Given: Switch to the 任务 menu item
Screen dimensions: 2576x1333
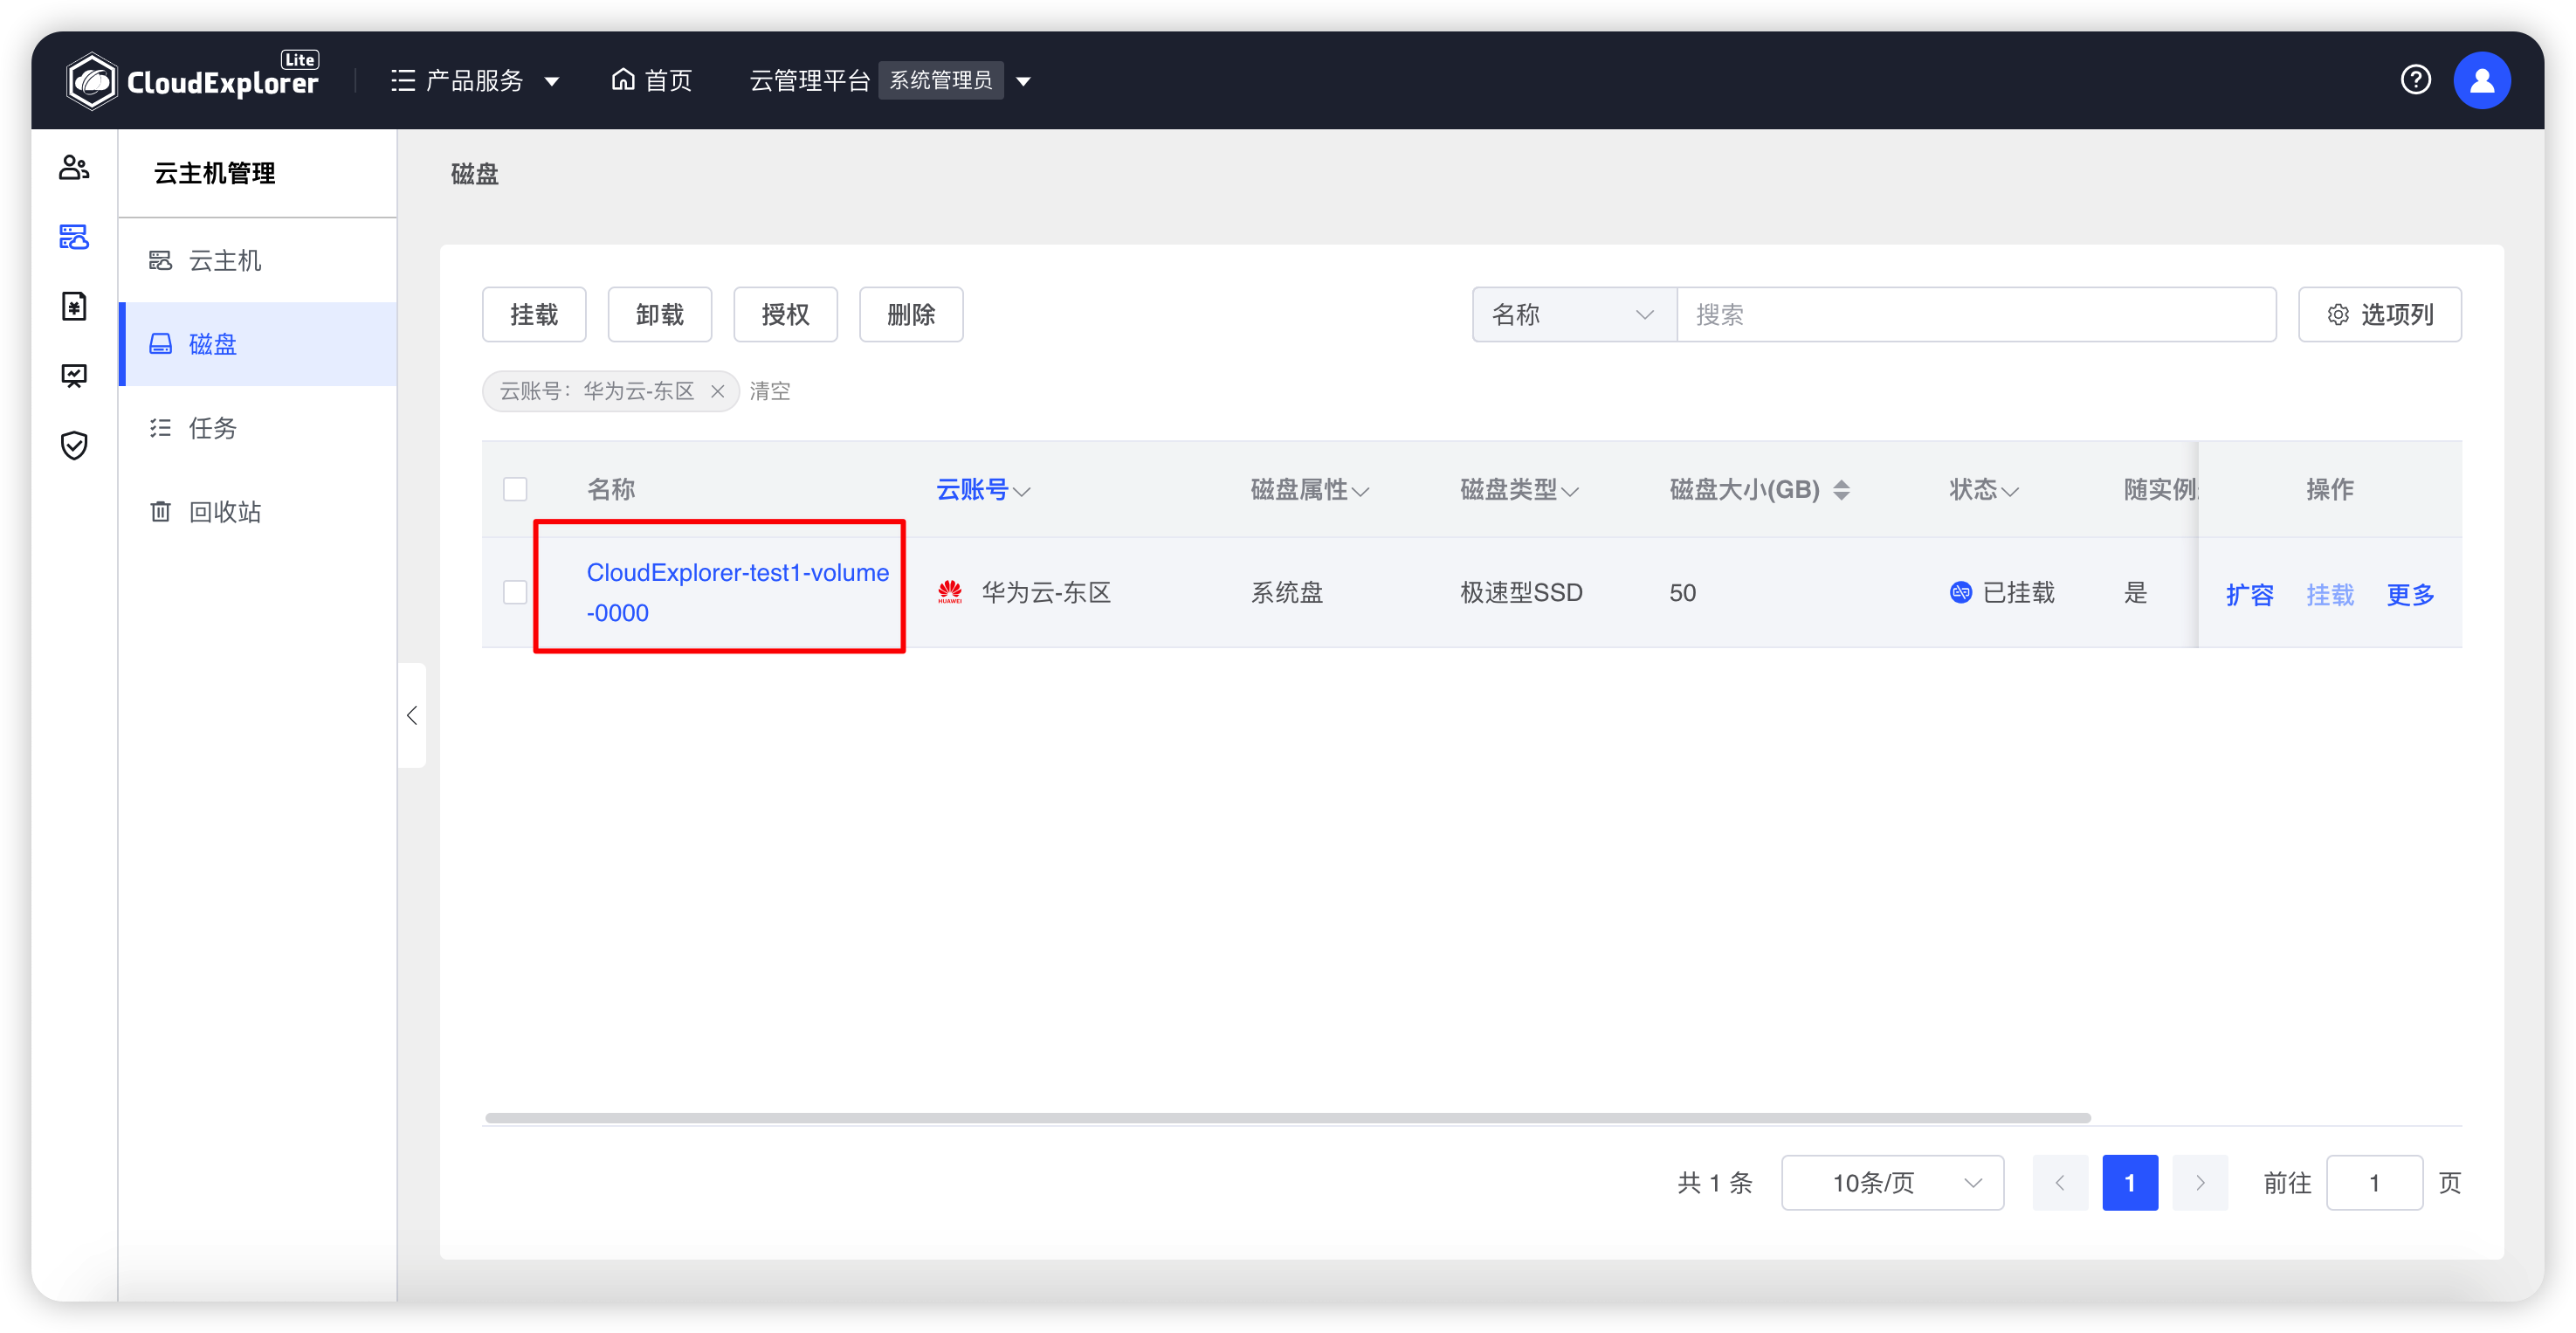Looking at the screenshot, I should (212, 427).
